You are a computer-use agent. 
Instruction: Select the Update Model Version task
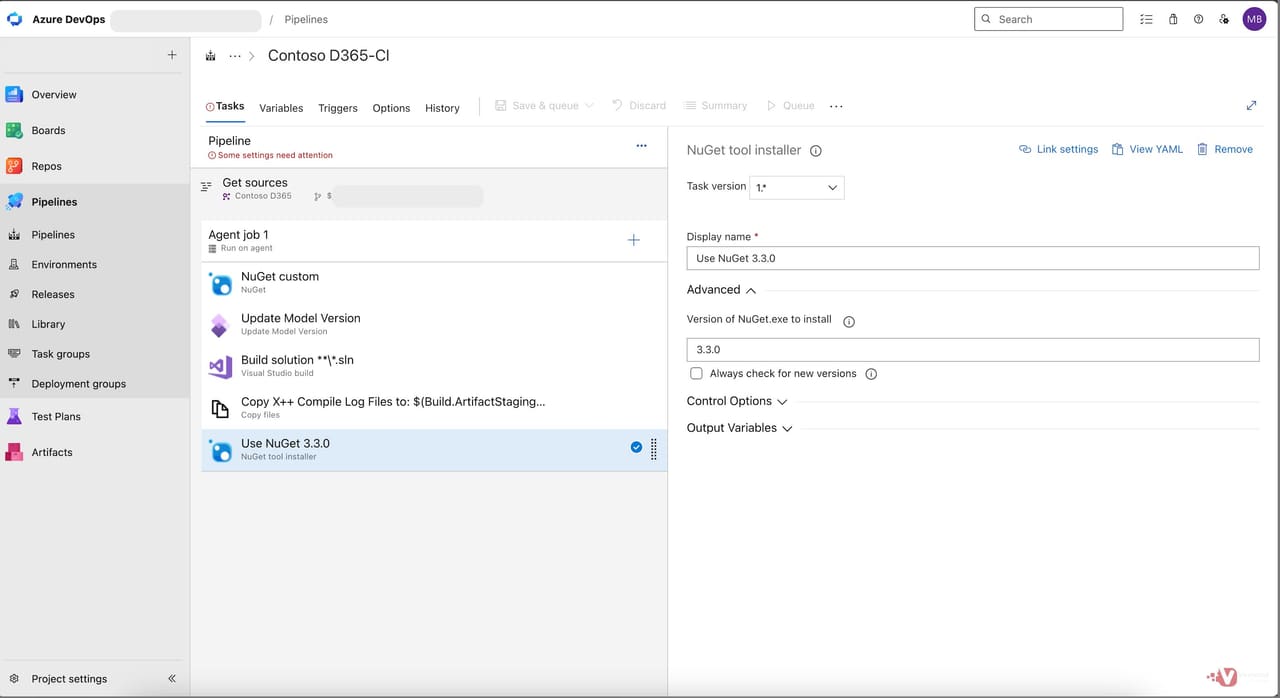click(x=434, y=324)
